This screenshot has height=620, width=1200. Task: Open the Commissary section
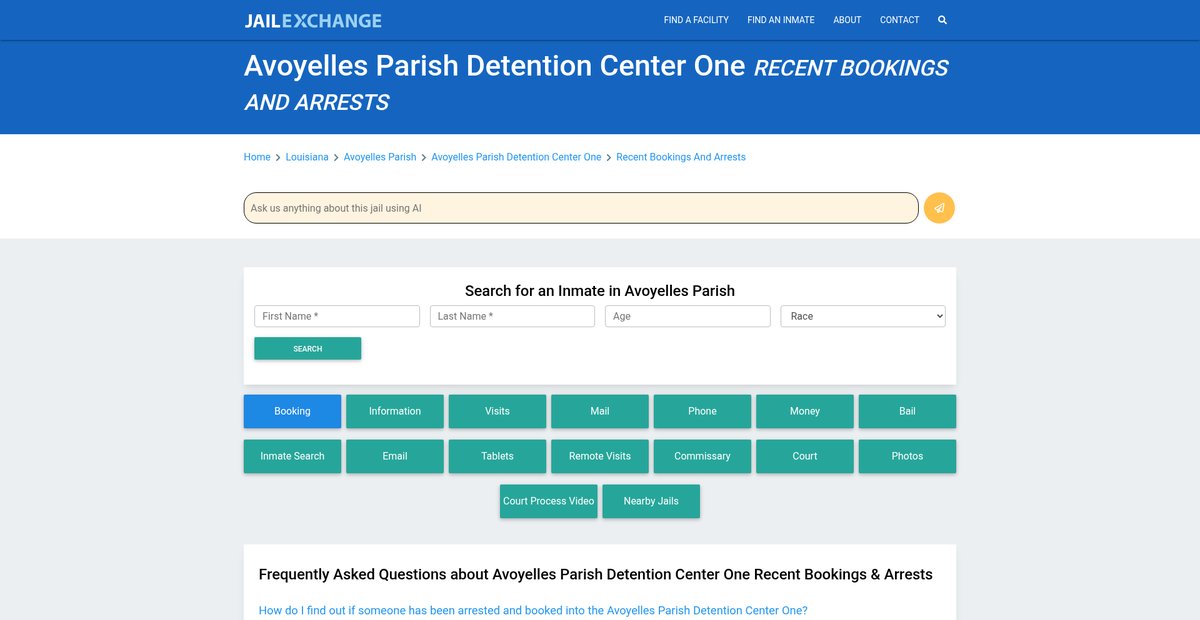tap(702, 456)
